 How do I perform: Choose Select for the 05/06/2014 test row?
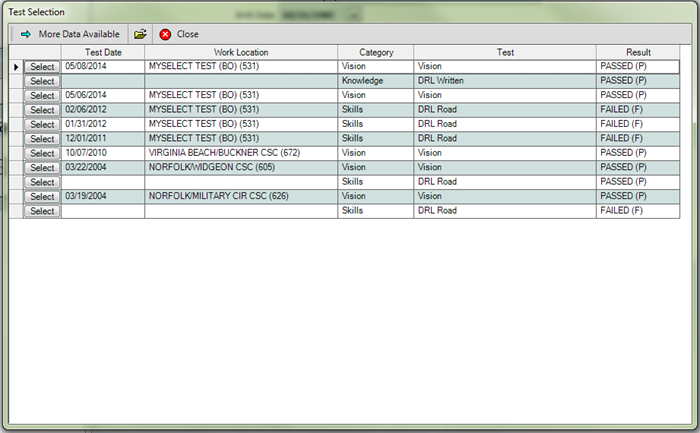[x=42, y=96]
